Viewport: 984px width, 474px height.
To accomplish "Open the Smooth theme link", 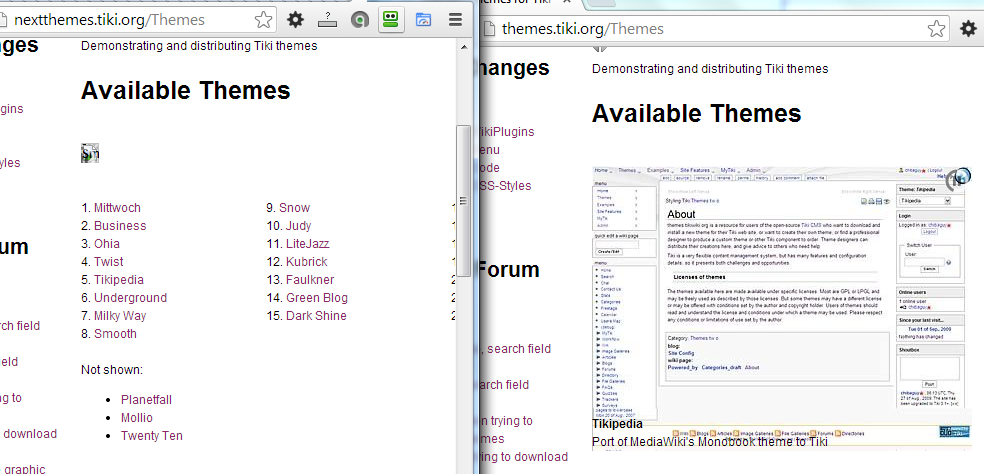I will coord(115,334).
